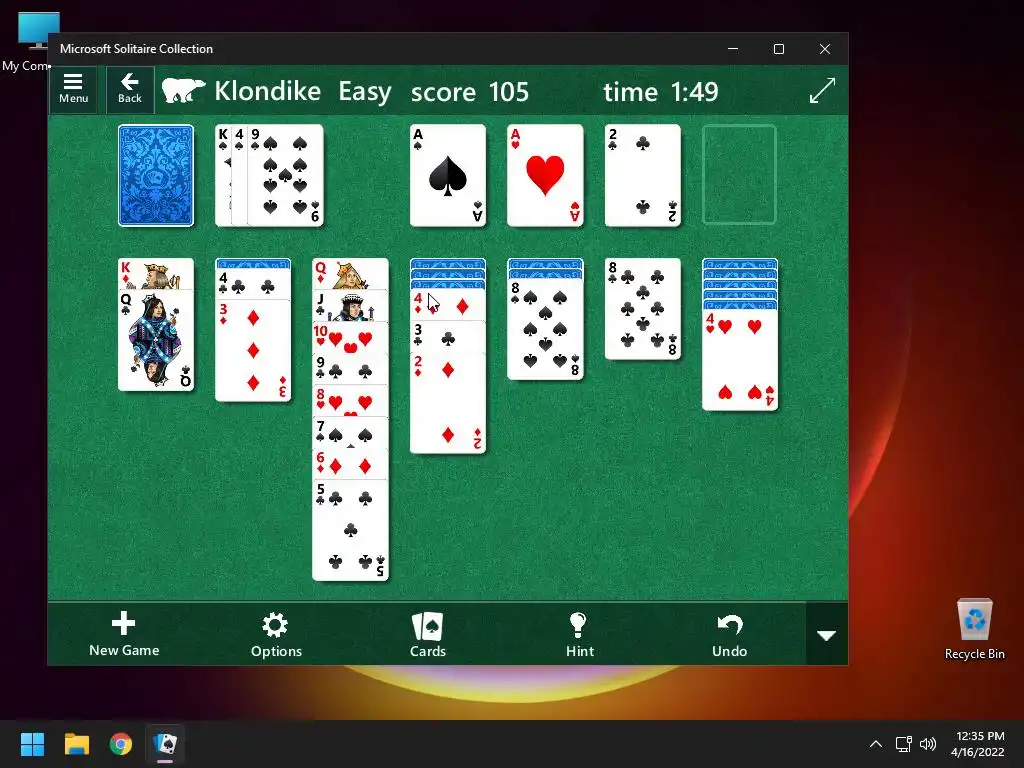Select the 8 of hearts card
Viewport: 1024px width, 768px height.
click(x=351, y=400)
